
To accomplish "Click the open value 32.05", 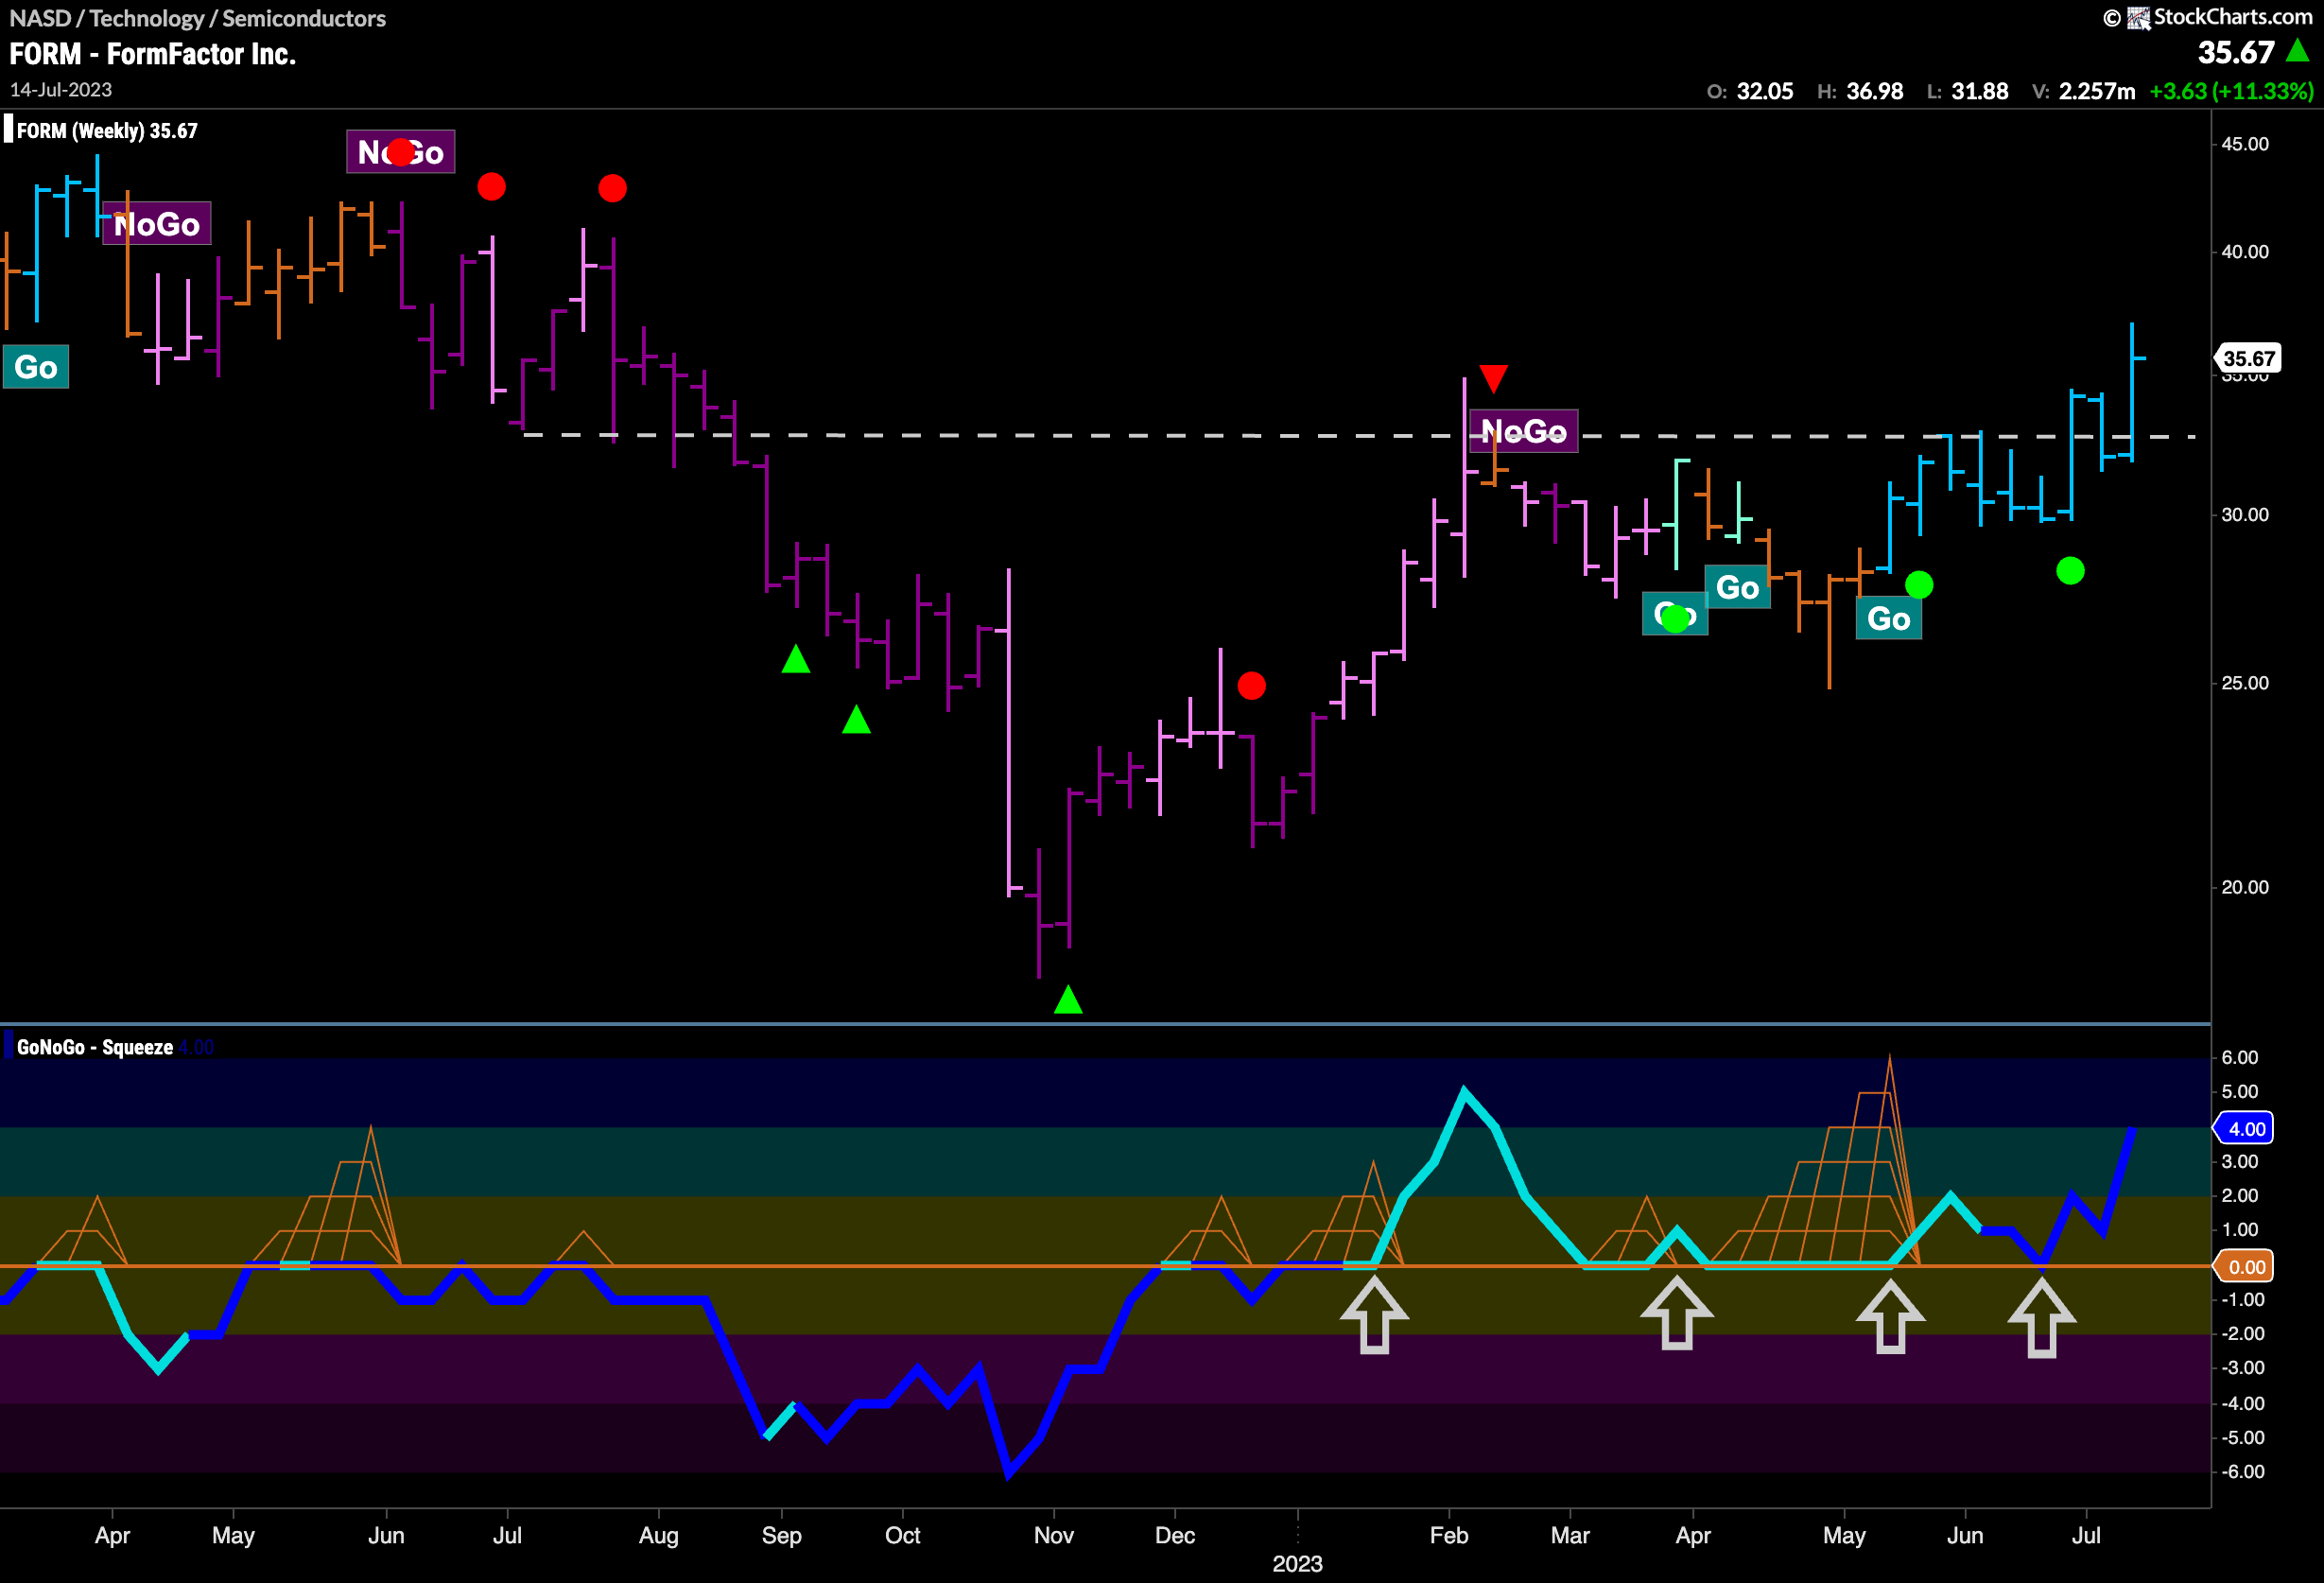I will pyautogui.click(x=1765, y=91).
